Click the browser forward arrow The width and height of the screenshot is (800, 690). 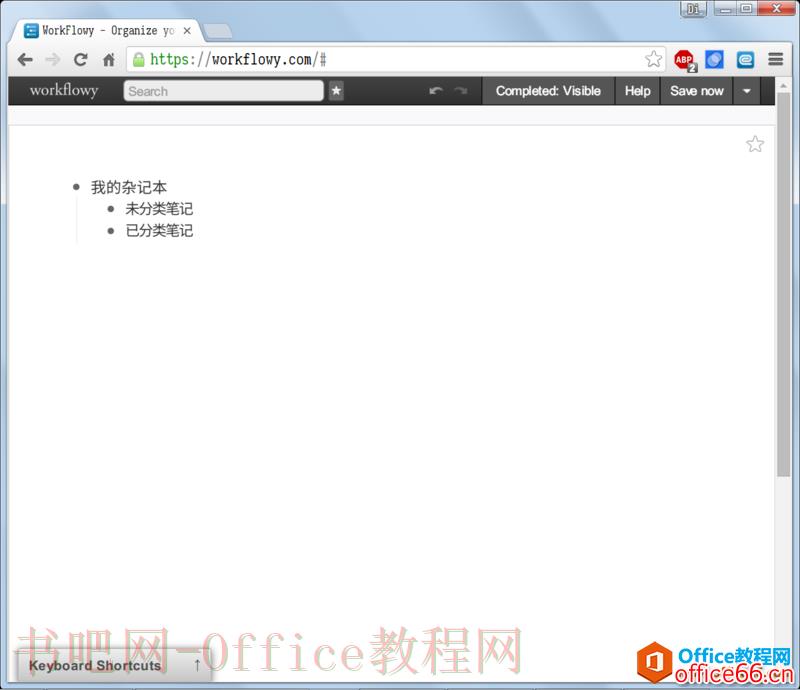[x=53, y=60]
